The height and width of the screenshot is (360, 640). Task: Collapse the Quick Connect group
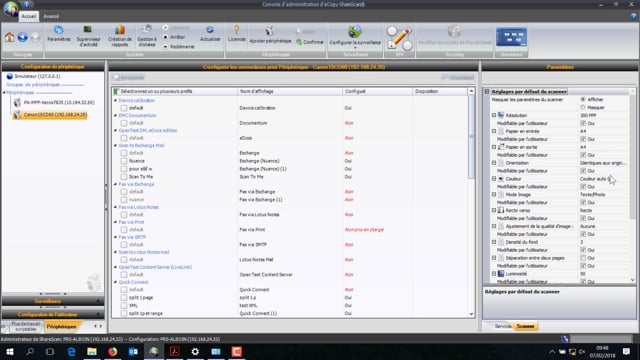tap(115, 282)
